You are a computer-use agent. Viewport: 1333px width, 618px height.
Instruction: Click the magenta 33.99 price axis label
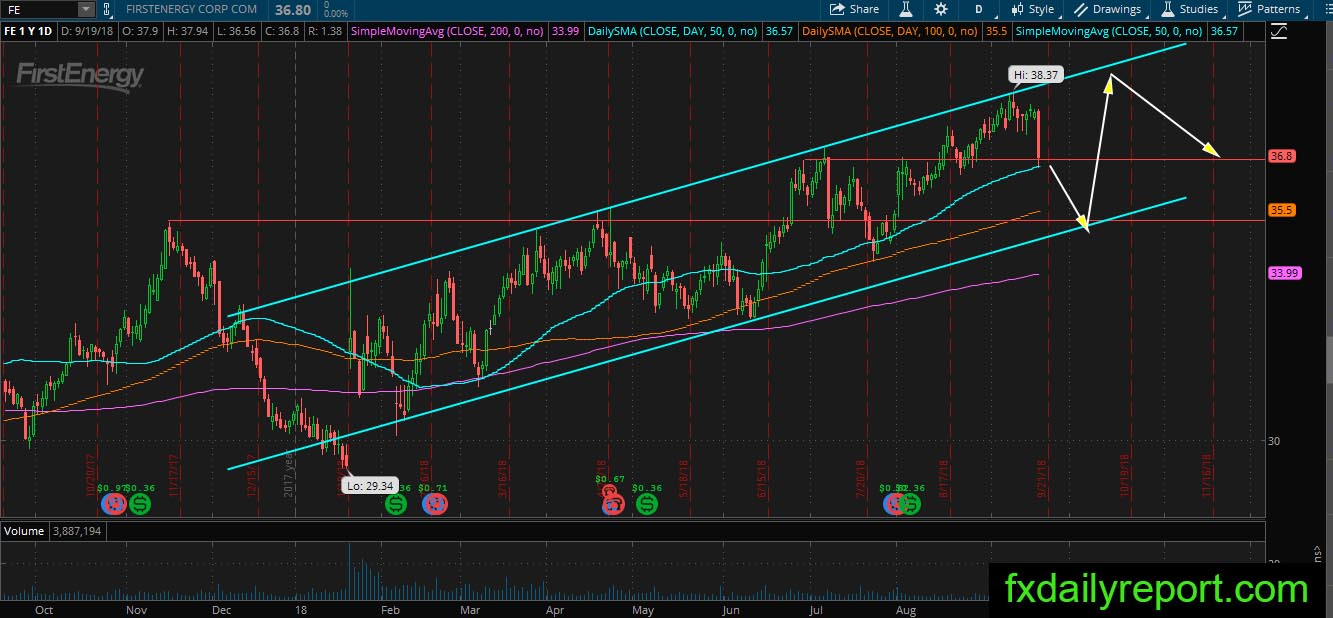(x=1284, y=273)
